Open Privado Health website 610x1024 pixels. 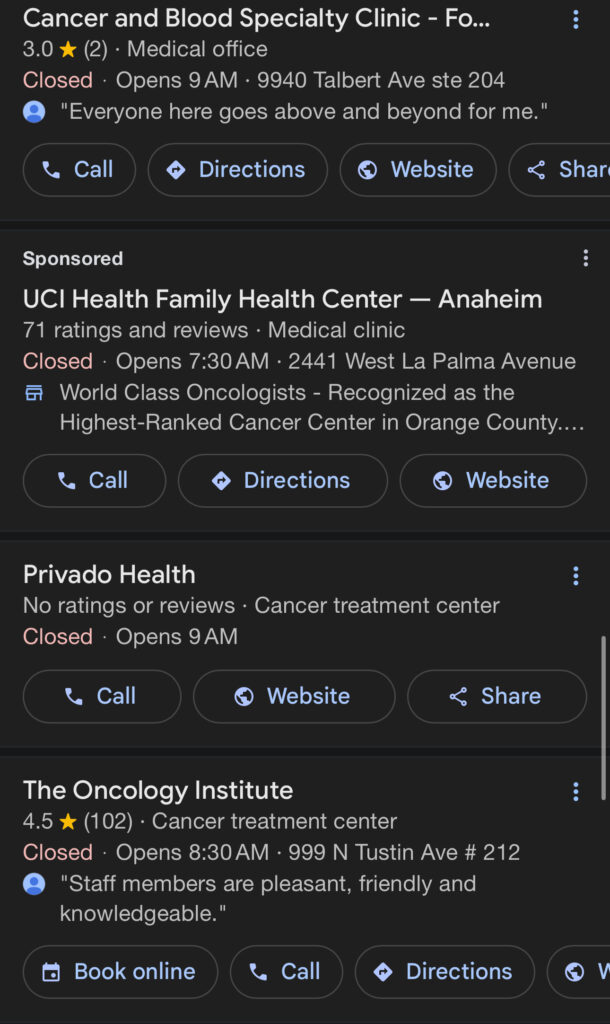(x=293, y=696)
